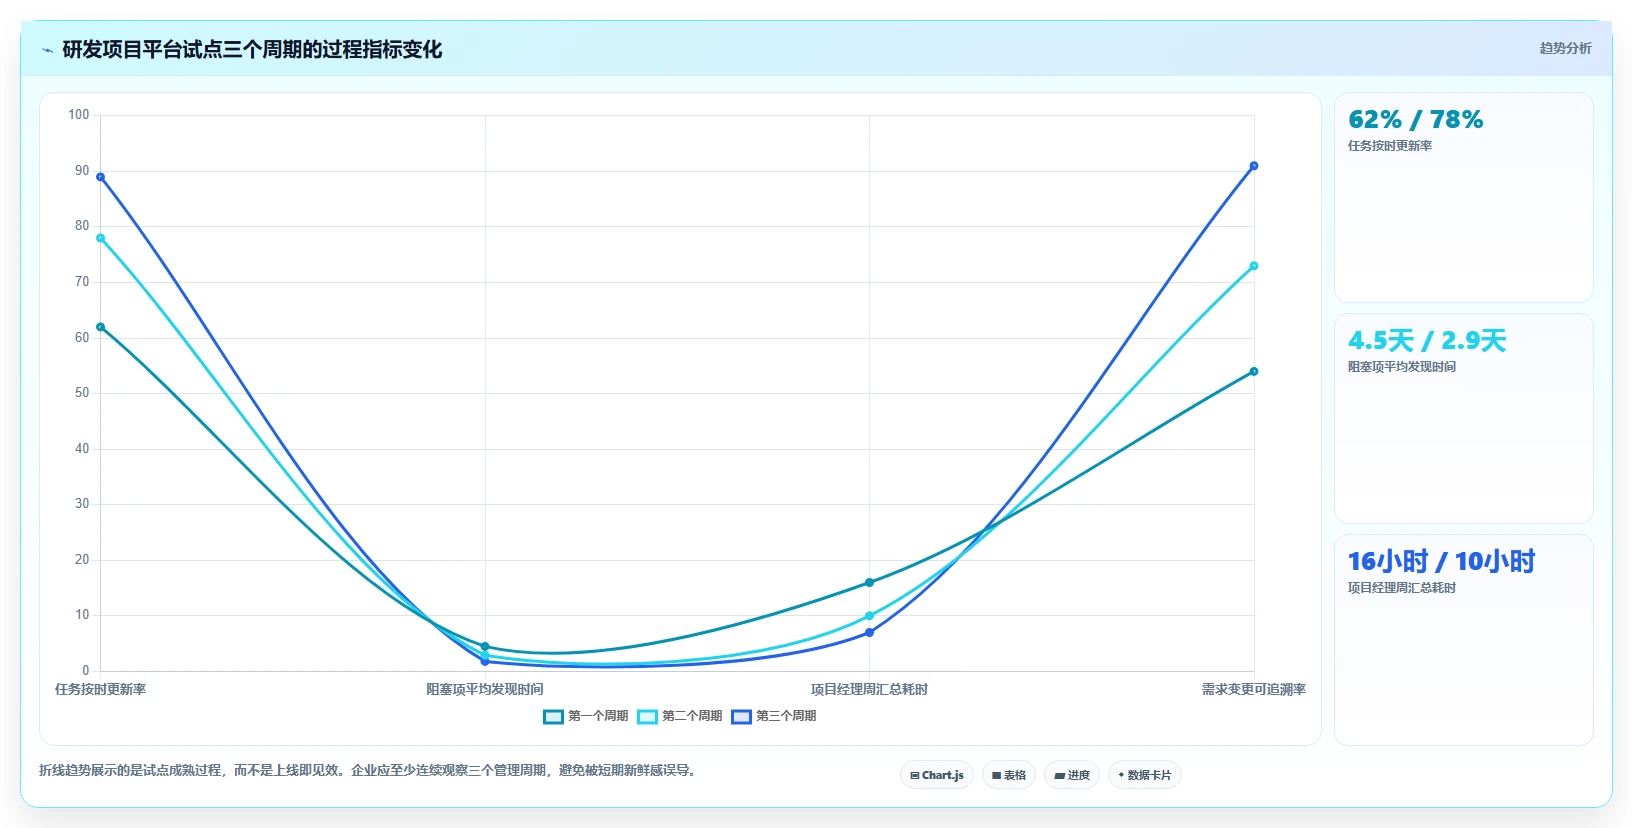1633x828 pixels.
Task: Click the 趋势分析 label in header
Action: pyautogui.click(x=1565, y=48)
